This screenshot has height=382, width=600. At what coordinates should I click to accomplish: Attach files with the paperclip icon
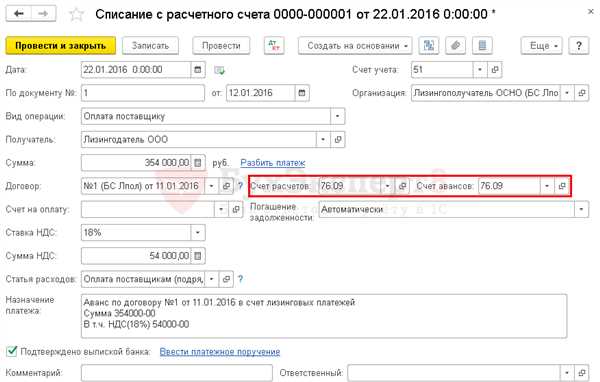[x=455, y=46]
